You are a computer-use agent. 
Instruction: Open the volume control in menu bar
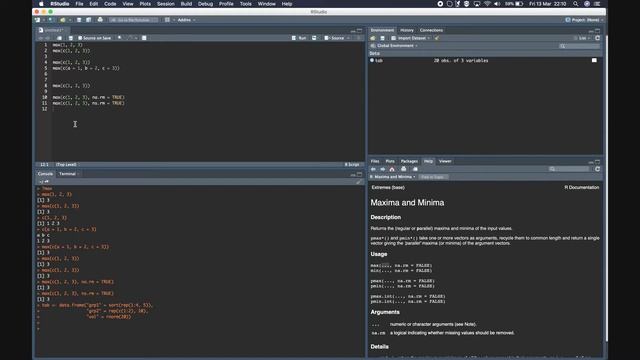click(x=497, y=4)
